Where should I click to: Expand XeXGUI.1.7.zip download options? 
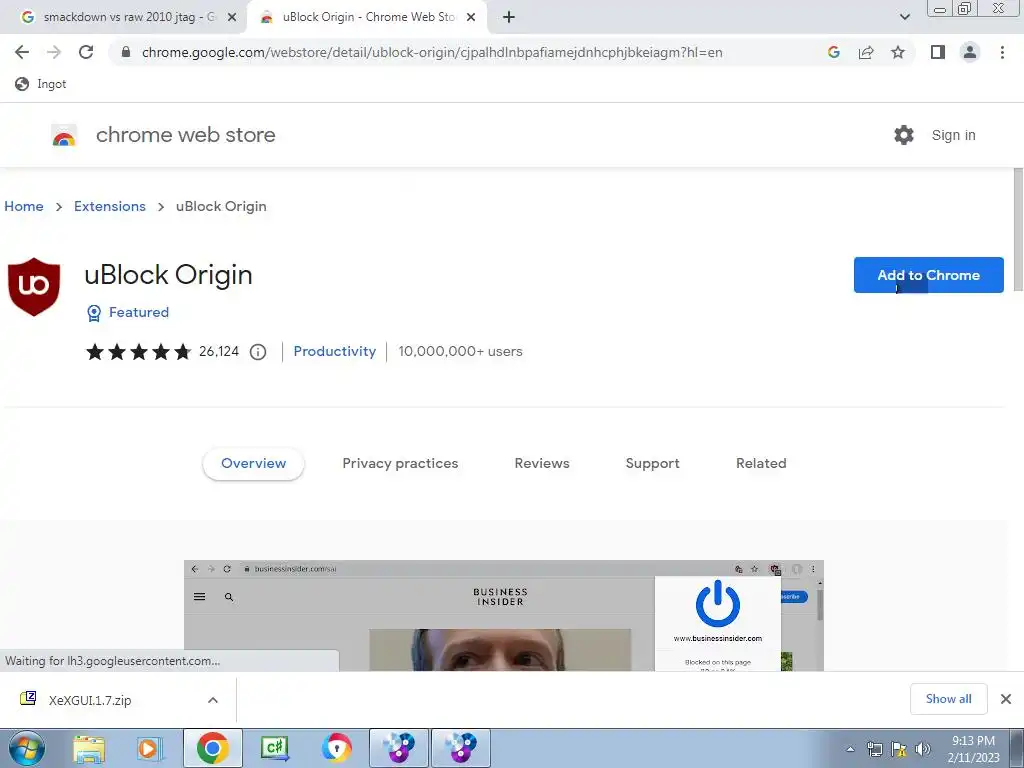coord(213,700)
